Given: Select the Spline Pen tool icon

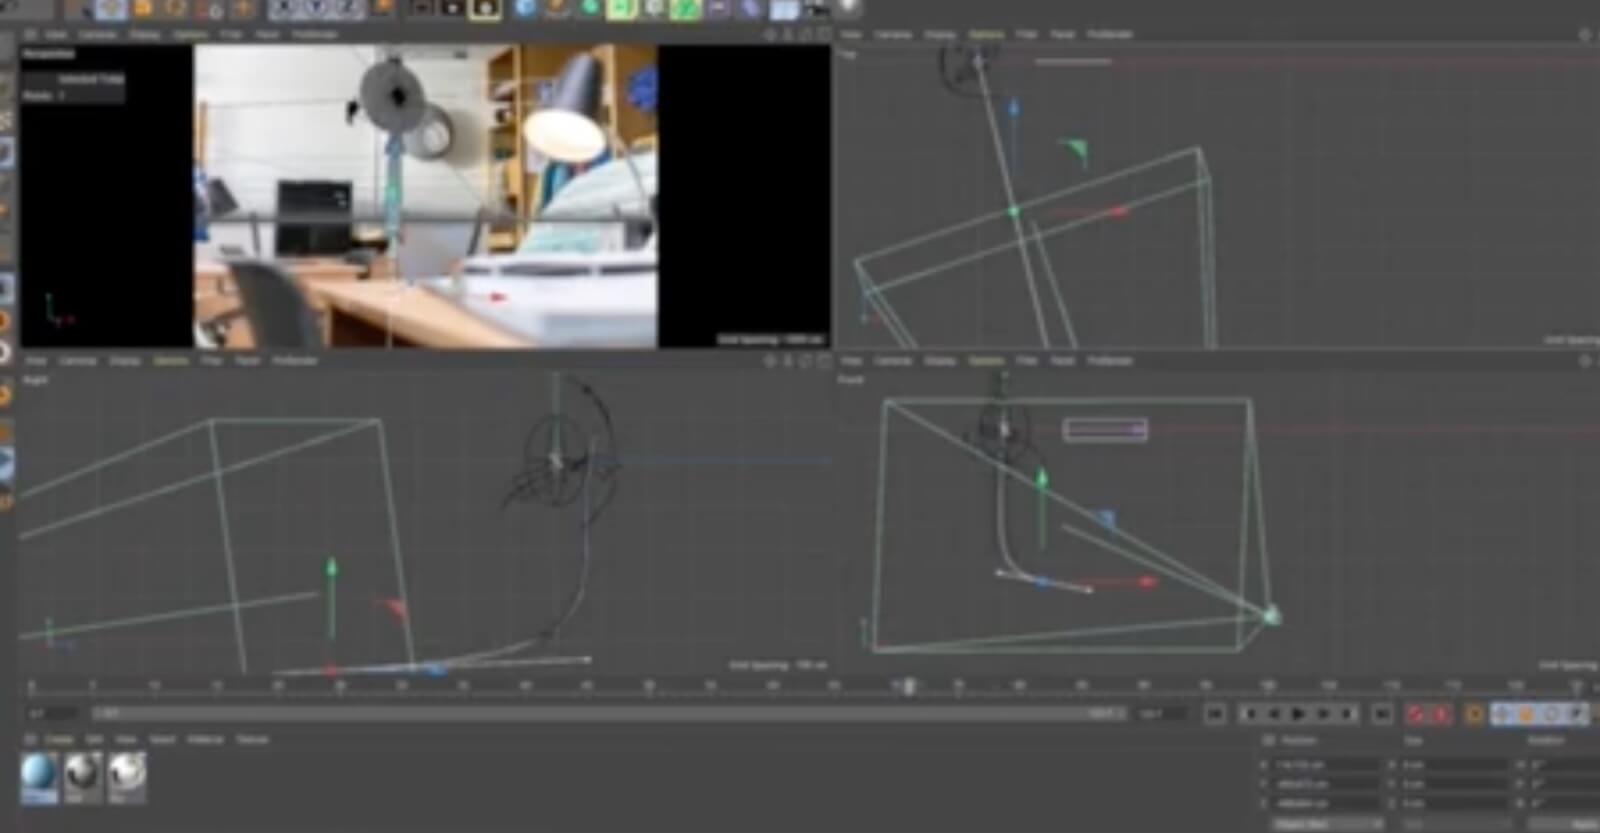Looking at the screenshot, I should click(x=557, y=9).
